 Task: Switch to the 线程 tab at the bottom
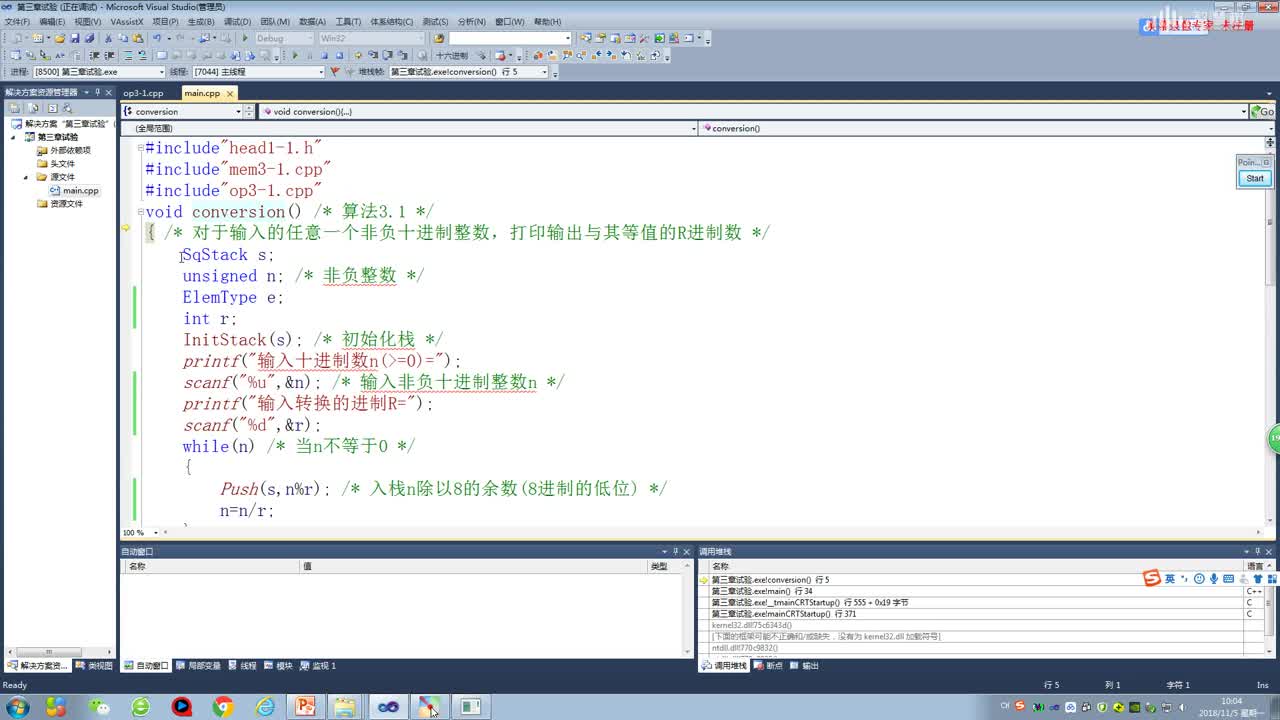coord(242,665)
